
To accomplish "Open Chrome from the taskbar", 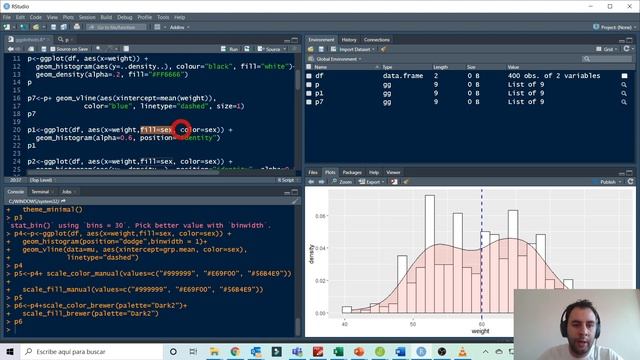I will click(235, 351).
